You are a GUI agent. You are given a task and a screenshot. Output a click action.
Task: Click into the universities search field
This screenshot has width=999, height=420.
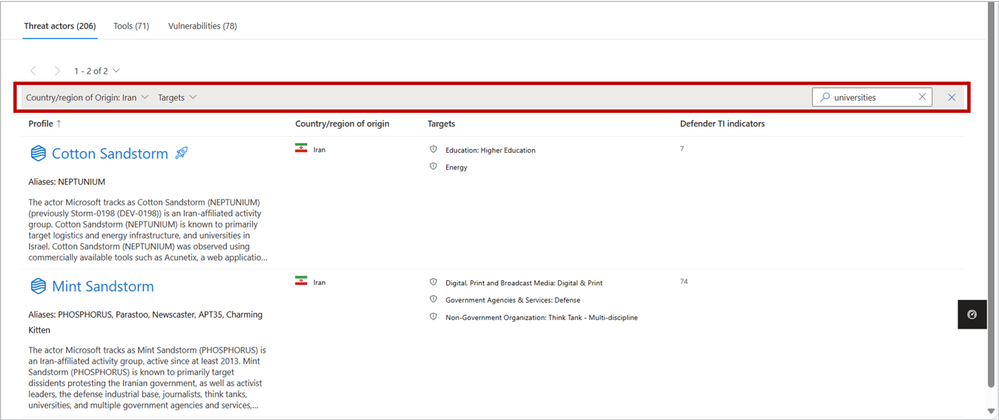(x=872, y=98)
